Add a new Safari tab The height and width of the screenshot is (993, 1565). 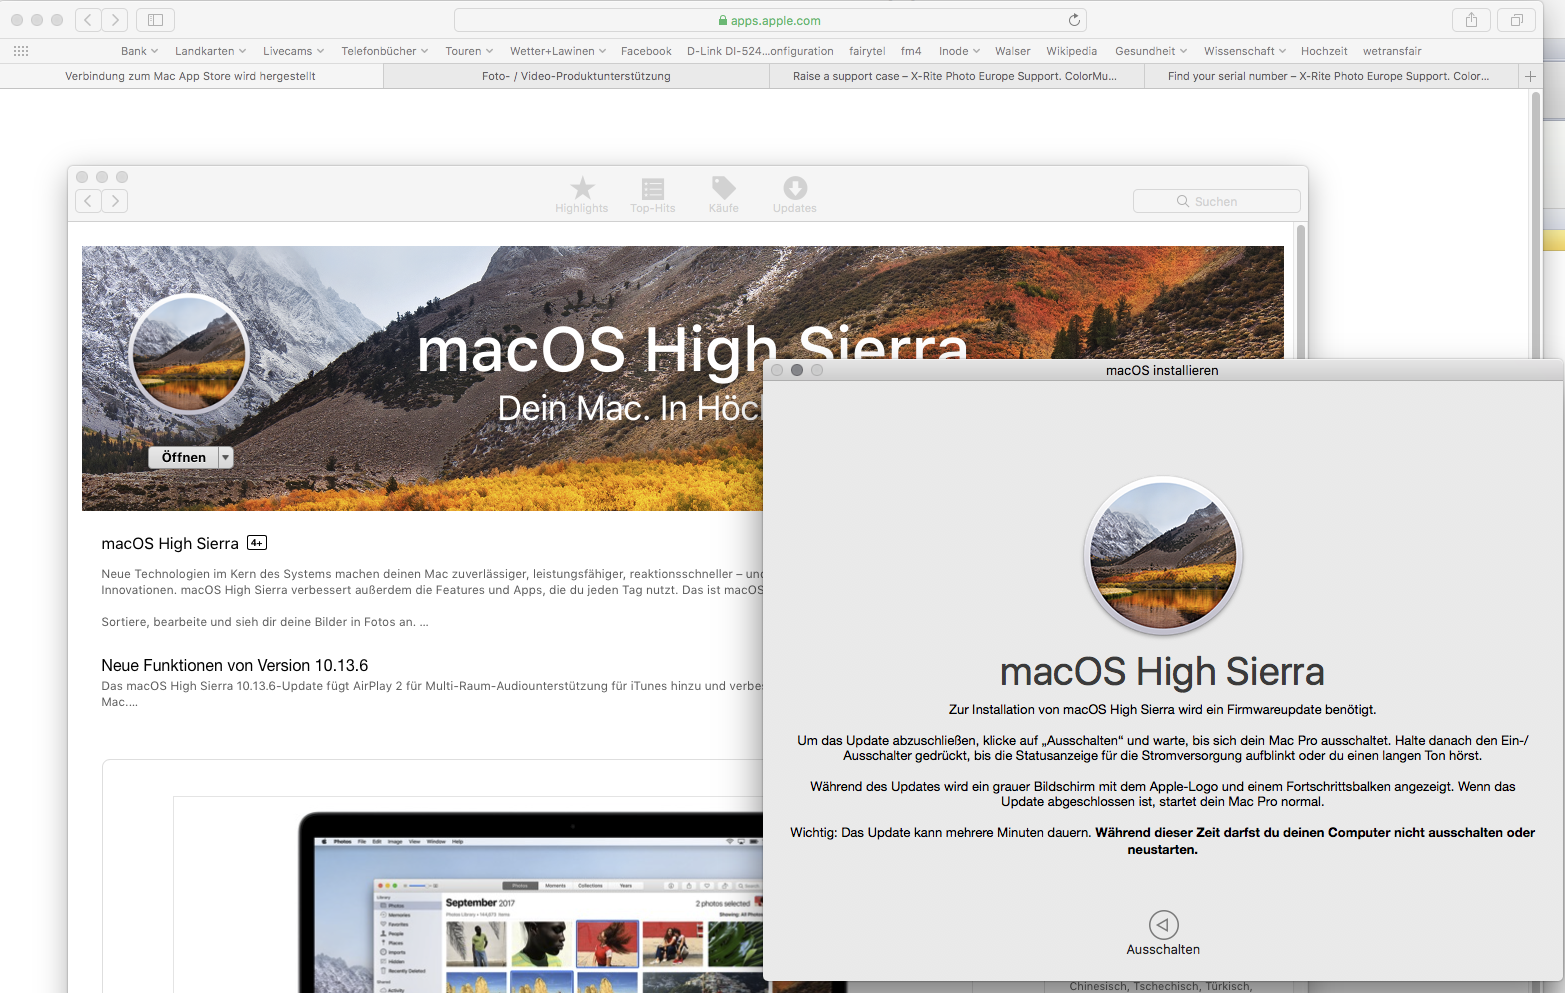click(1530, 76)
